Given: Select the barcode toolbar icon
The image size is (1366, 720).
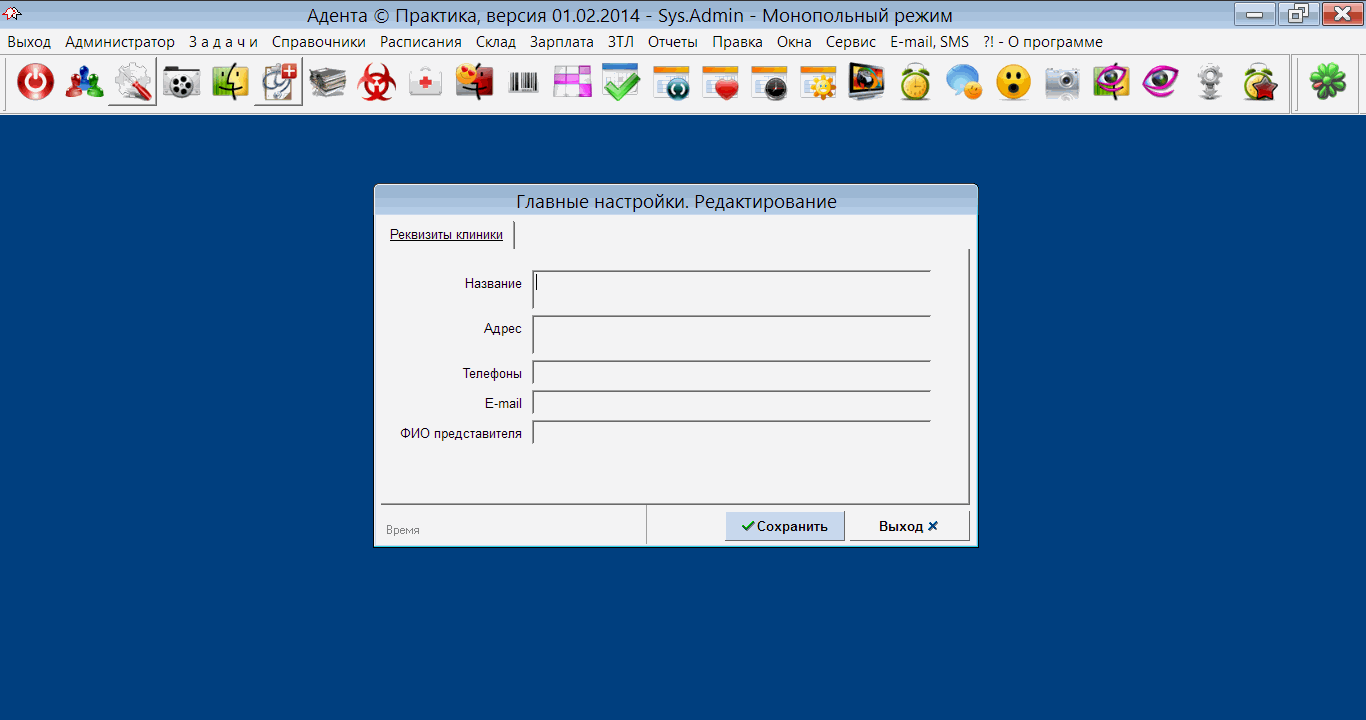Looking at the screenshot, I should coord(523,83).
